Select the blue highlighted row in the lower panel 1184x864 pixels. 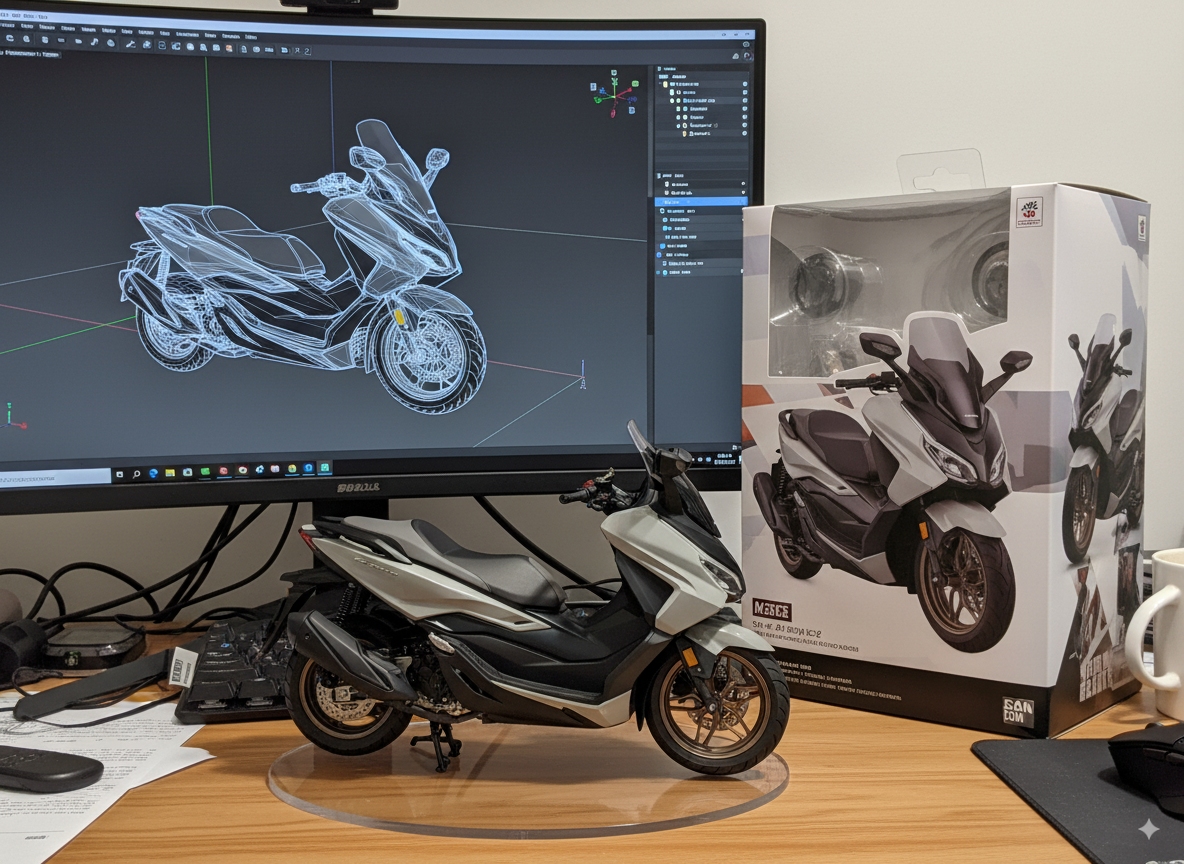(x=700, y=201)
